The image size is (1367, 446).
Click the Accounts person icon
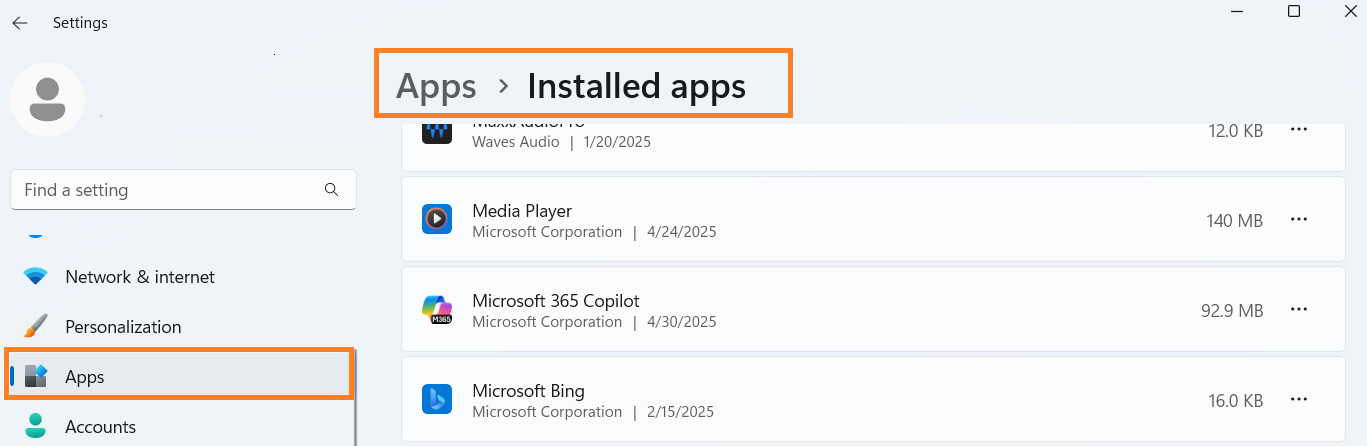(36, 426)
